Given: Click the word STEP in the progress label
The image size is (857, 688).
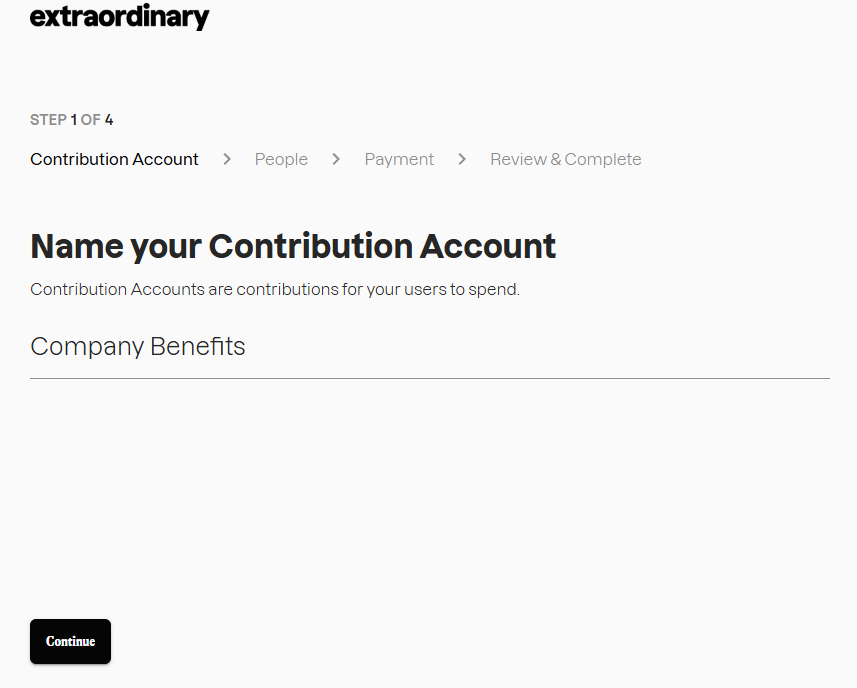Looking at the screenshot, I should click(x=48, y=120).
